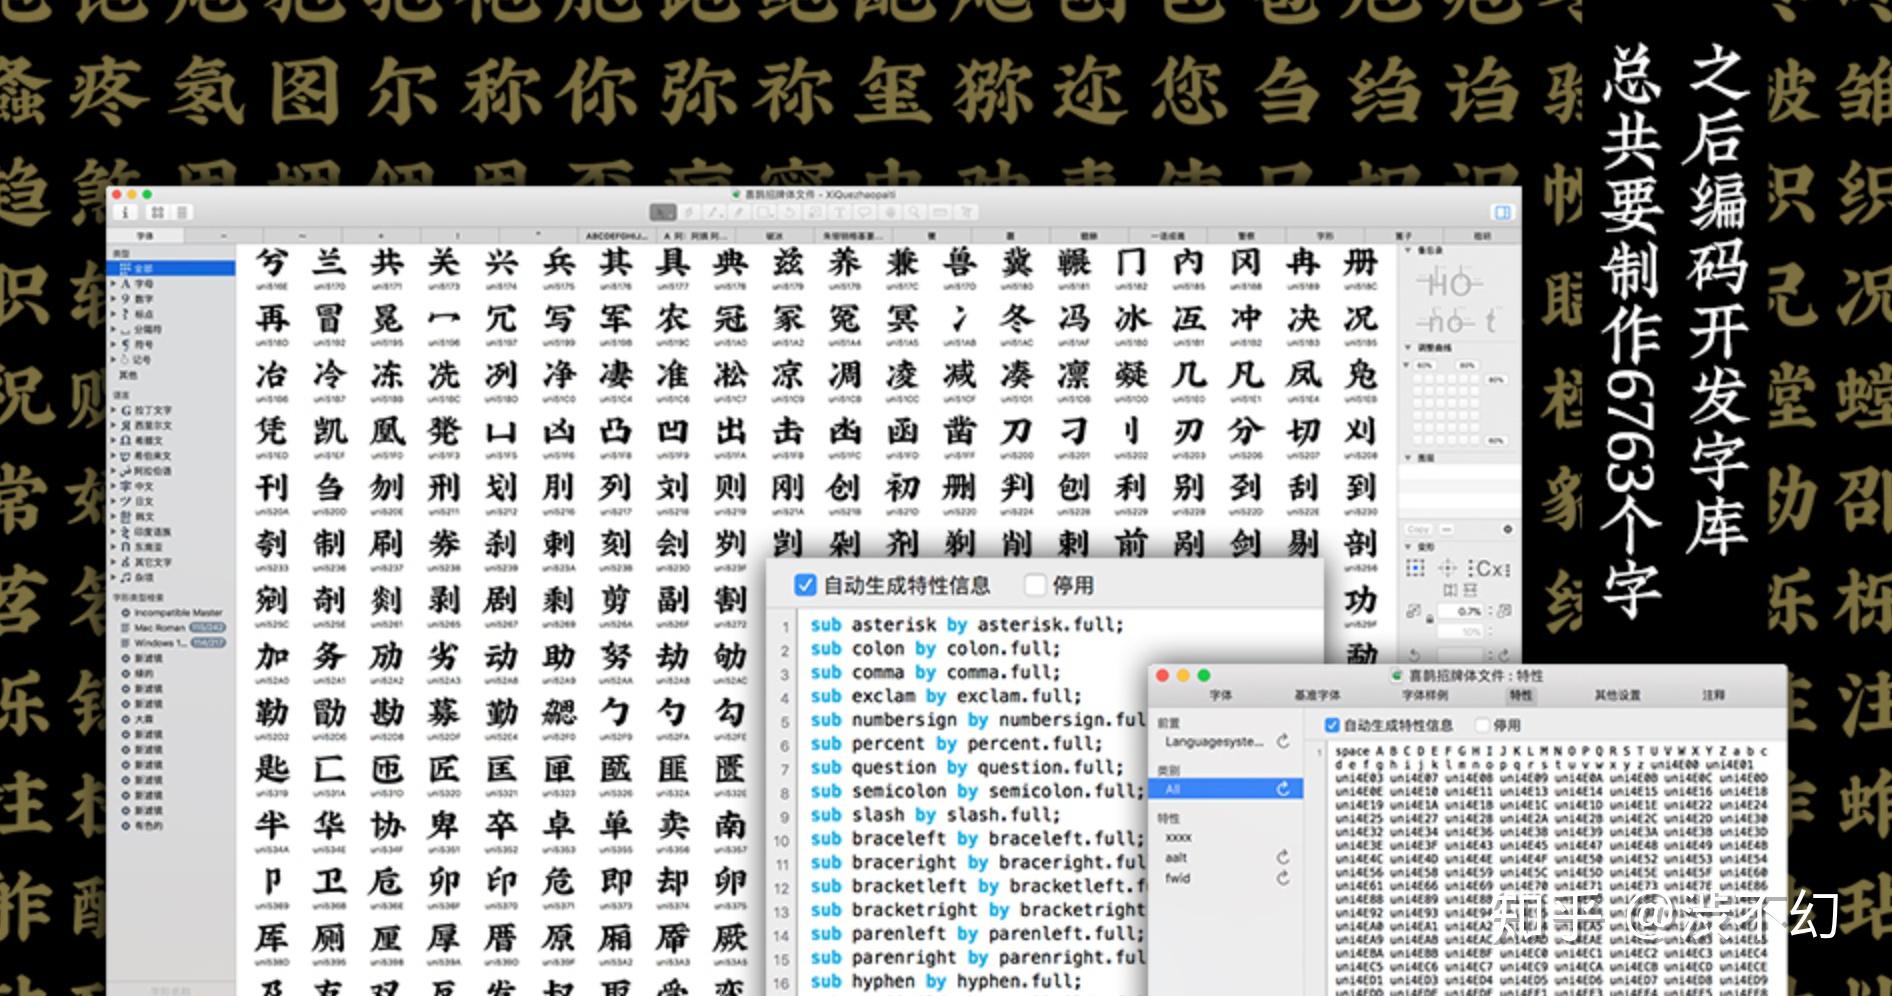Select the aalt feature in the list
1892x996 pixels.
1176,857
